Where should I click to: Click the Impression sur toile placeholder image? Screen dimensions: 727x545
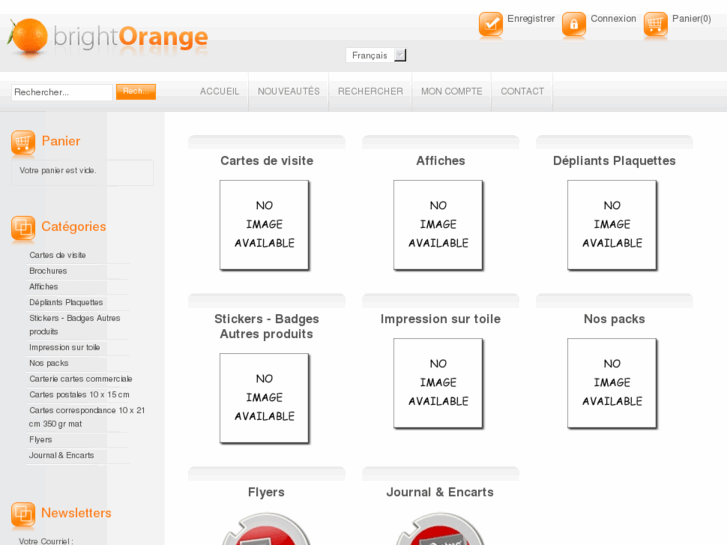pos(438,383)
